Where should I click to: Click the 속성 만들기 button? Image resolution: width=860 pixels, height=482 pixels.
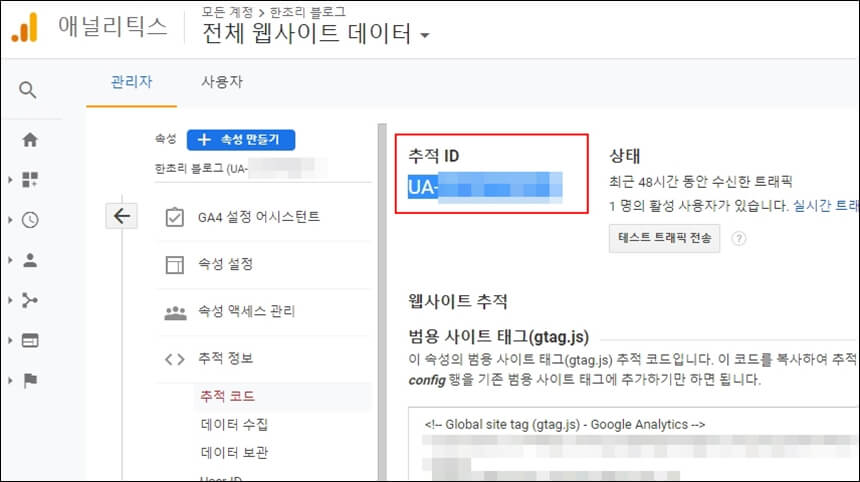tap(241, 140)
